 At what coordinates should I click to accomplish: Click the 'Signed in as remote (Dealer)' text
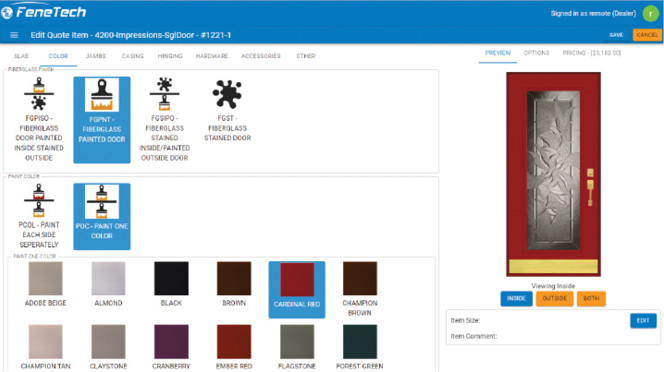[593, 14]
